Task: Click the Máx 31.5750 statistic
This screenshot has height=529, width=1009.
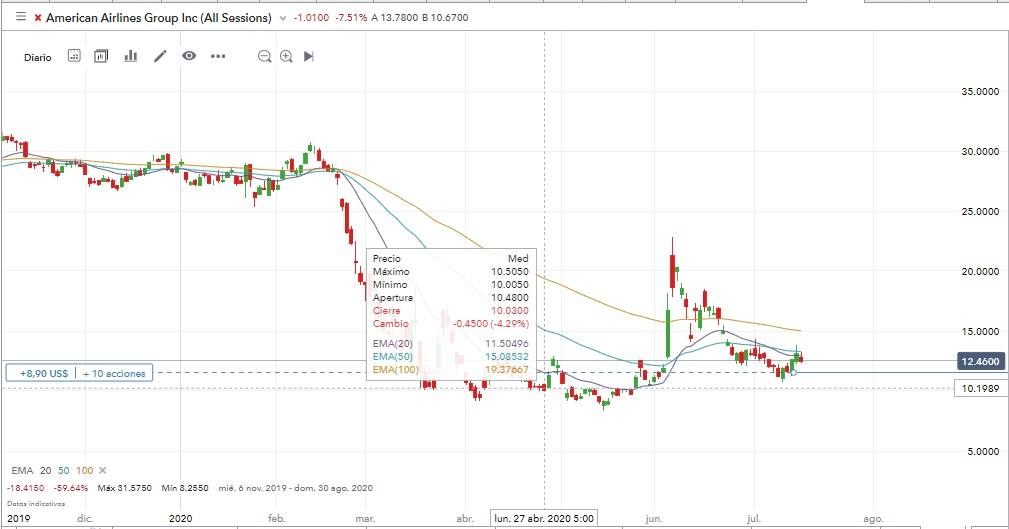Action: point(125,488)
